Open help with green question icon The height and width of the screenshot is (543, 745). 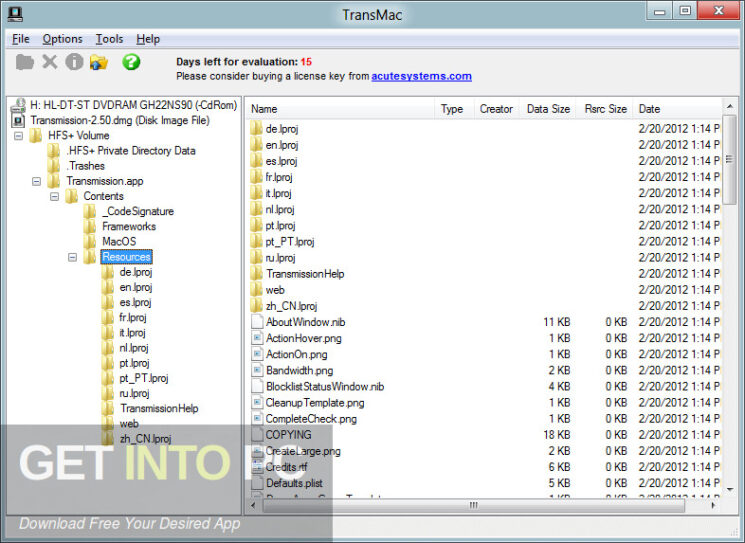coord(131,62)
